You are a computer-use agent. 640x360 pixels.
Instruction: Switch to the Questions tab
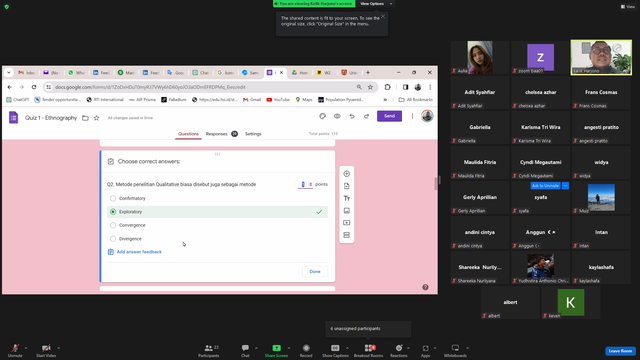click(188, 134)
